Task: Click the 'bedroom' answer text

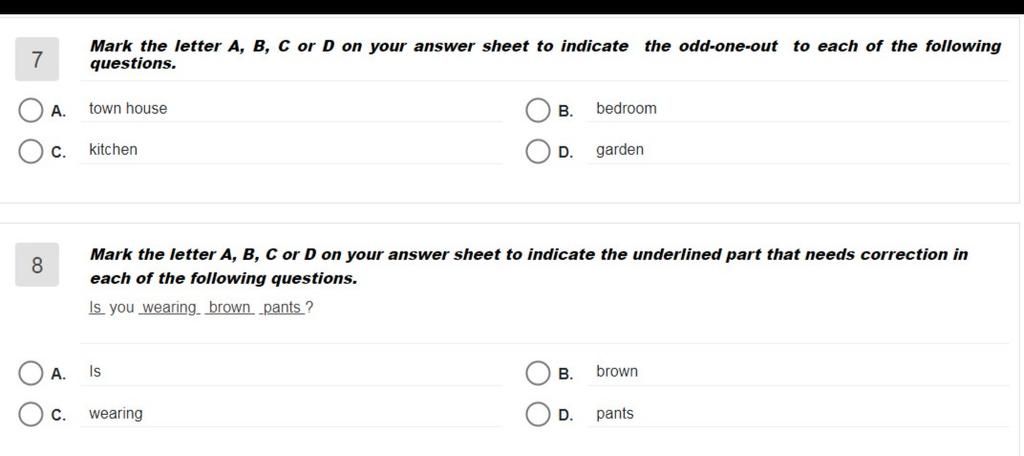Action: pyautogui.click(x=626, y=108)
